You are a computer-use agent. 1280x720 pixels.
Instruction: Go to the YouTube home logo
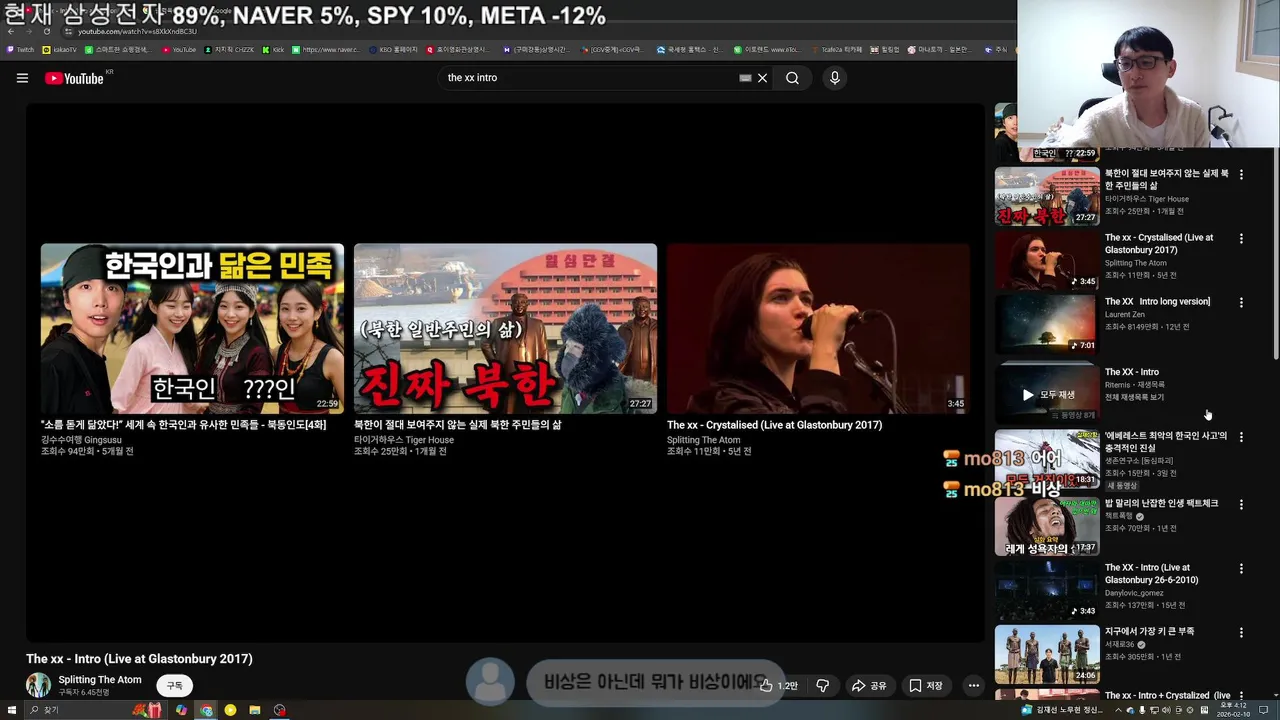(x=75, y=78)
